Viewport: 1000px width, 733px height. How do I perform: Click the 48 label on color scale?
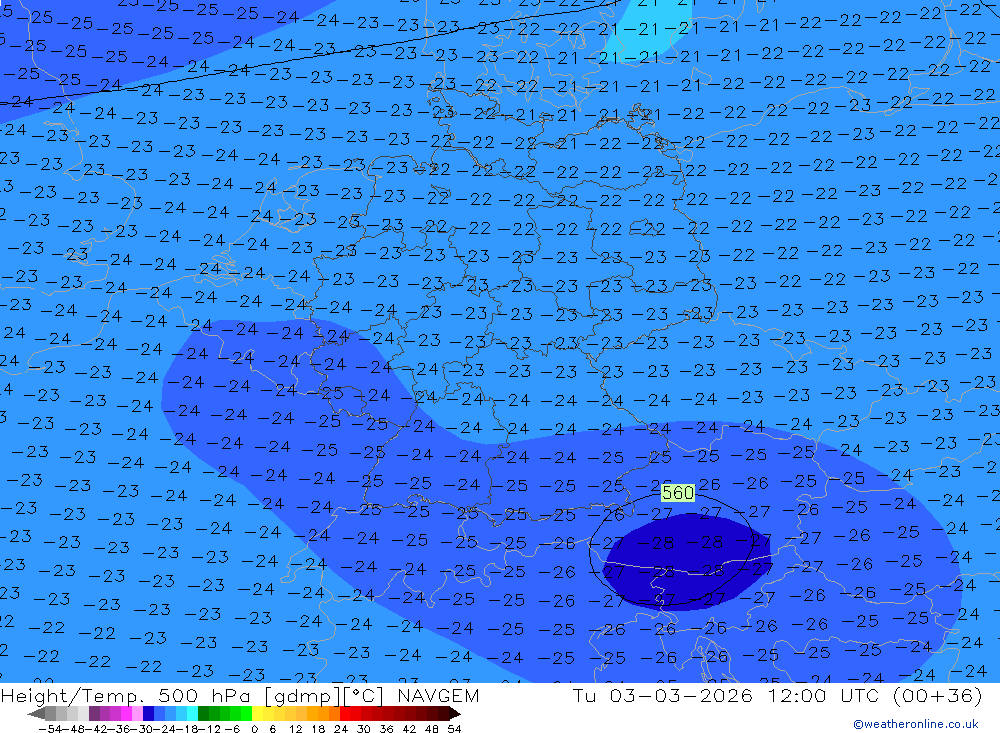coord(432,729)
